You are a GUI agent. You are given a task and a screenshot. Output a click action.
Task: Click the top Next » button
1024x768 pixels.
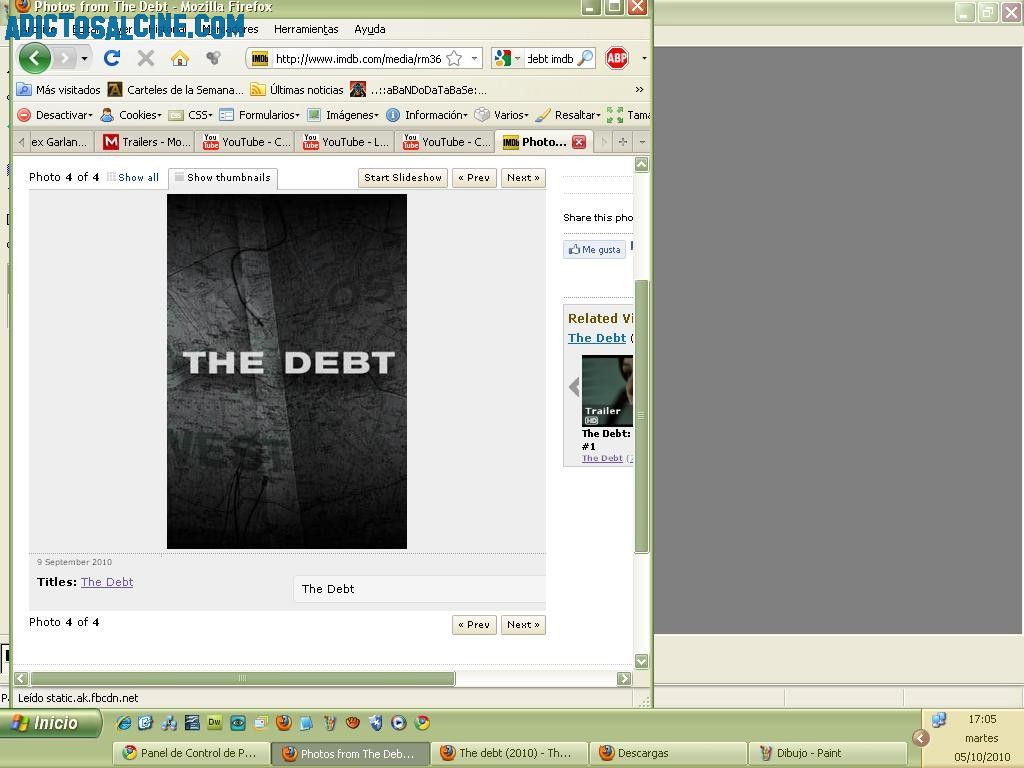click(523, 178)
